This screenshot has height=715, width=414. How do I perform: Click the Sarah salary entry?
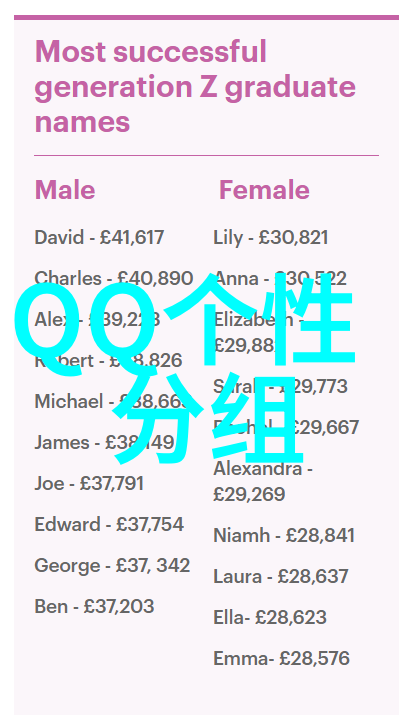[280, 387]
